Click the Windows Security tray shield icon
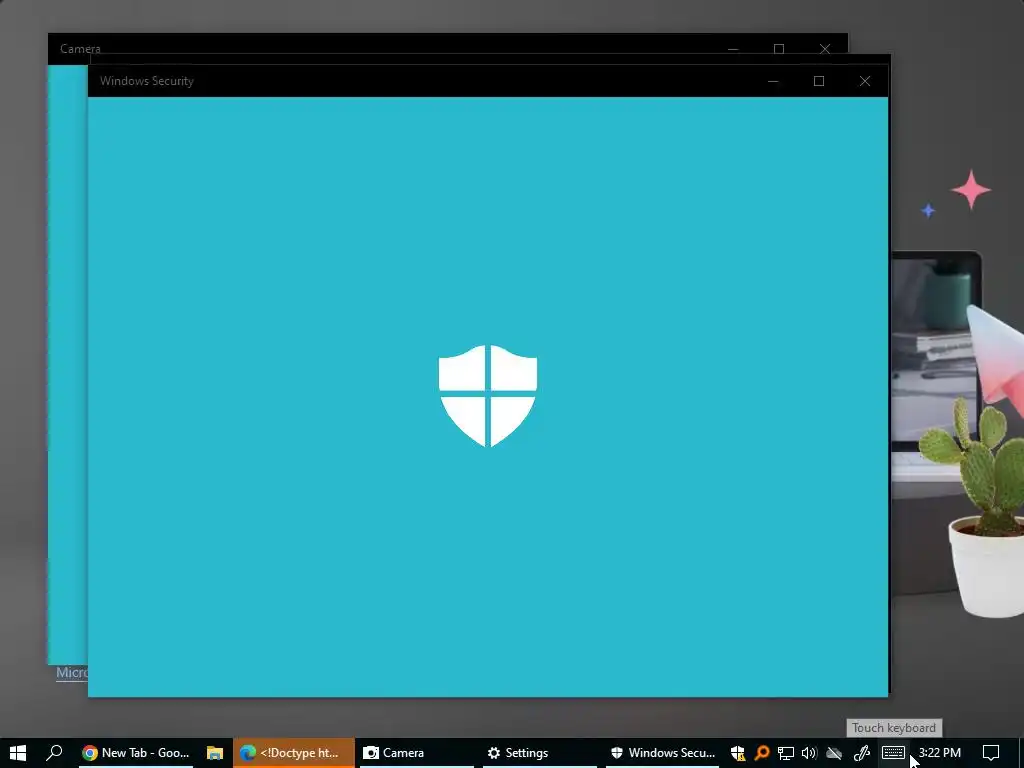This screenshot has width=1024, height=768. [x=737, y=753]
